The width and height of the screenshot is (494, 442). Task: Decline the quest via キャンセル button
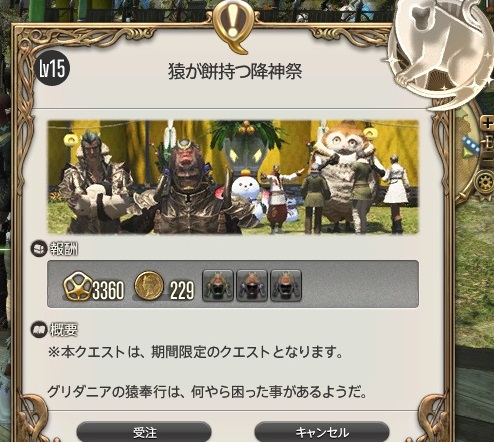[322, 432]
